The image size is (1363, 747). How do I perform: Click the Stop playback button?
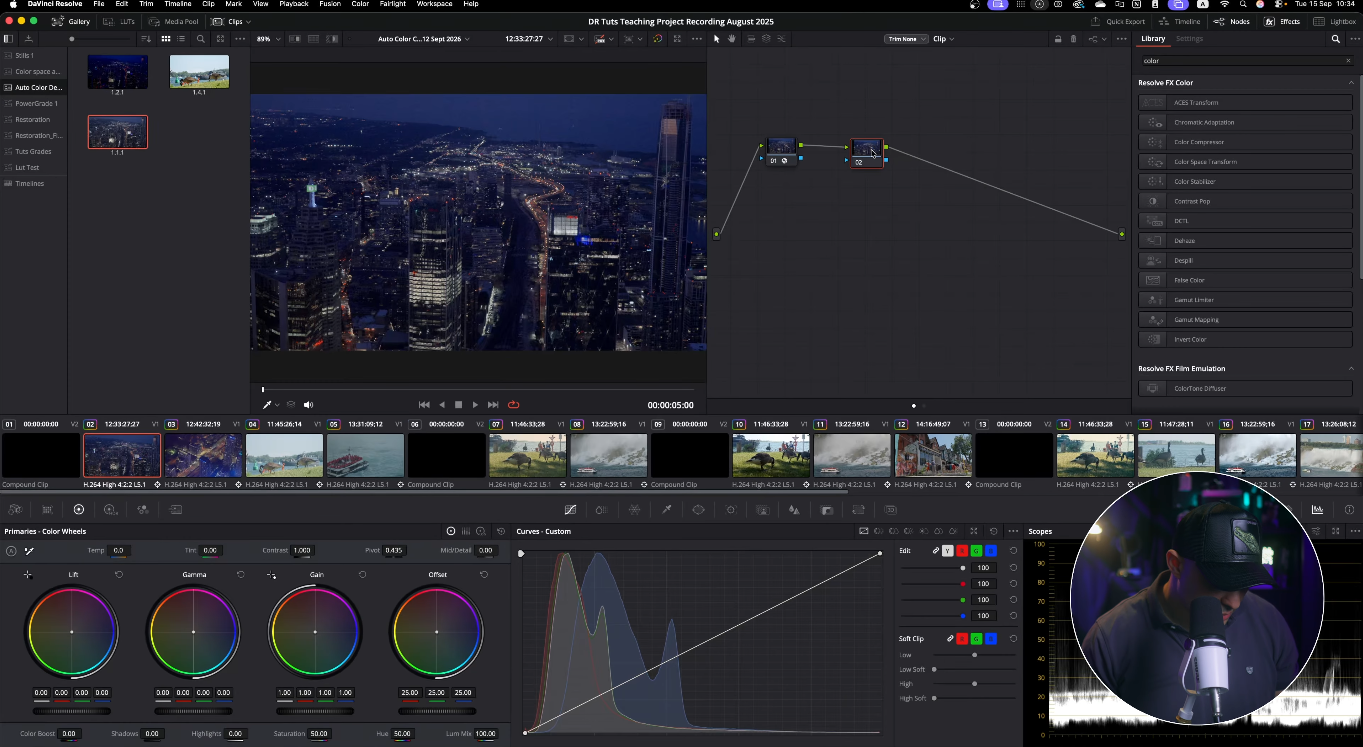458,404
